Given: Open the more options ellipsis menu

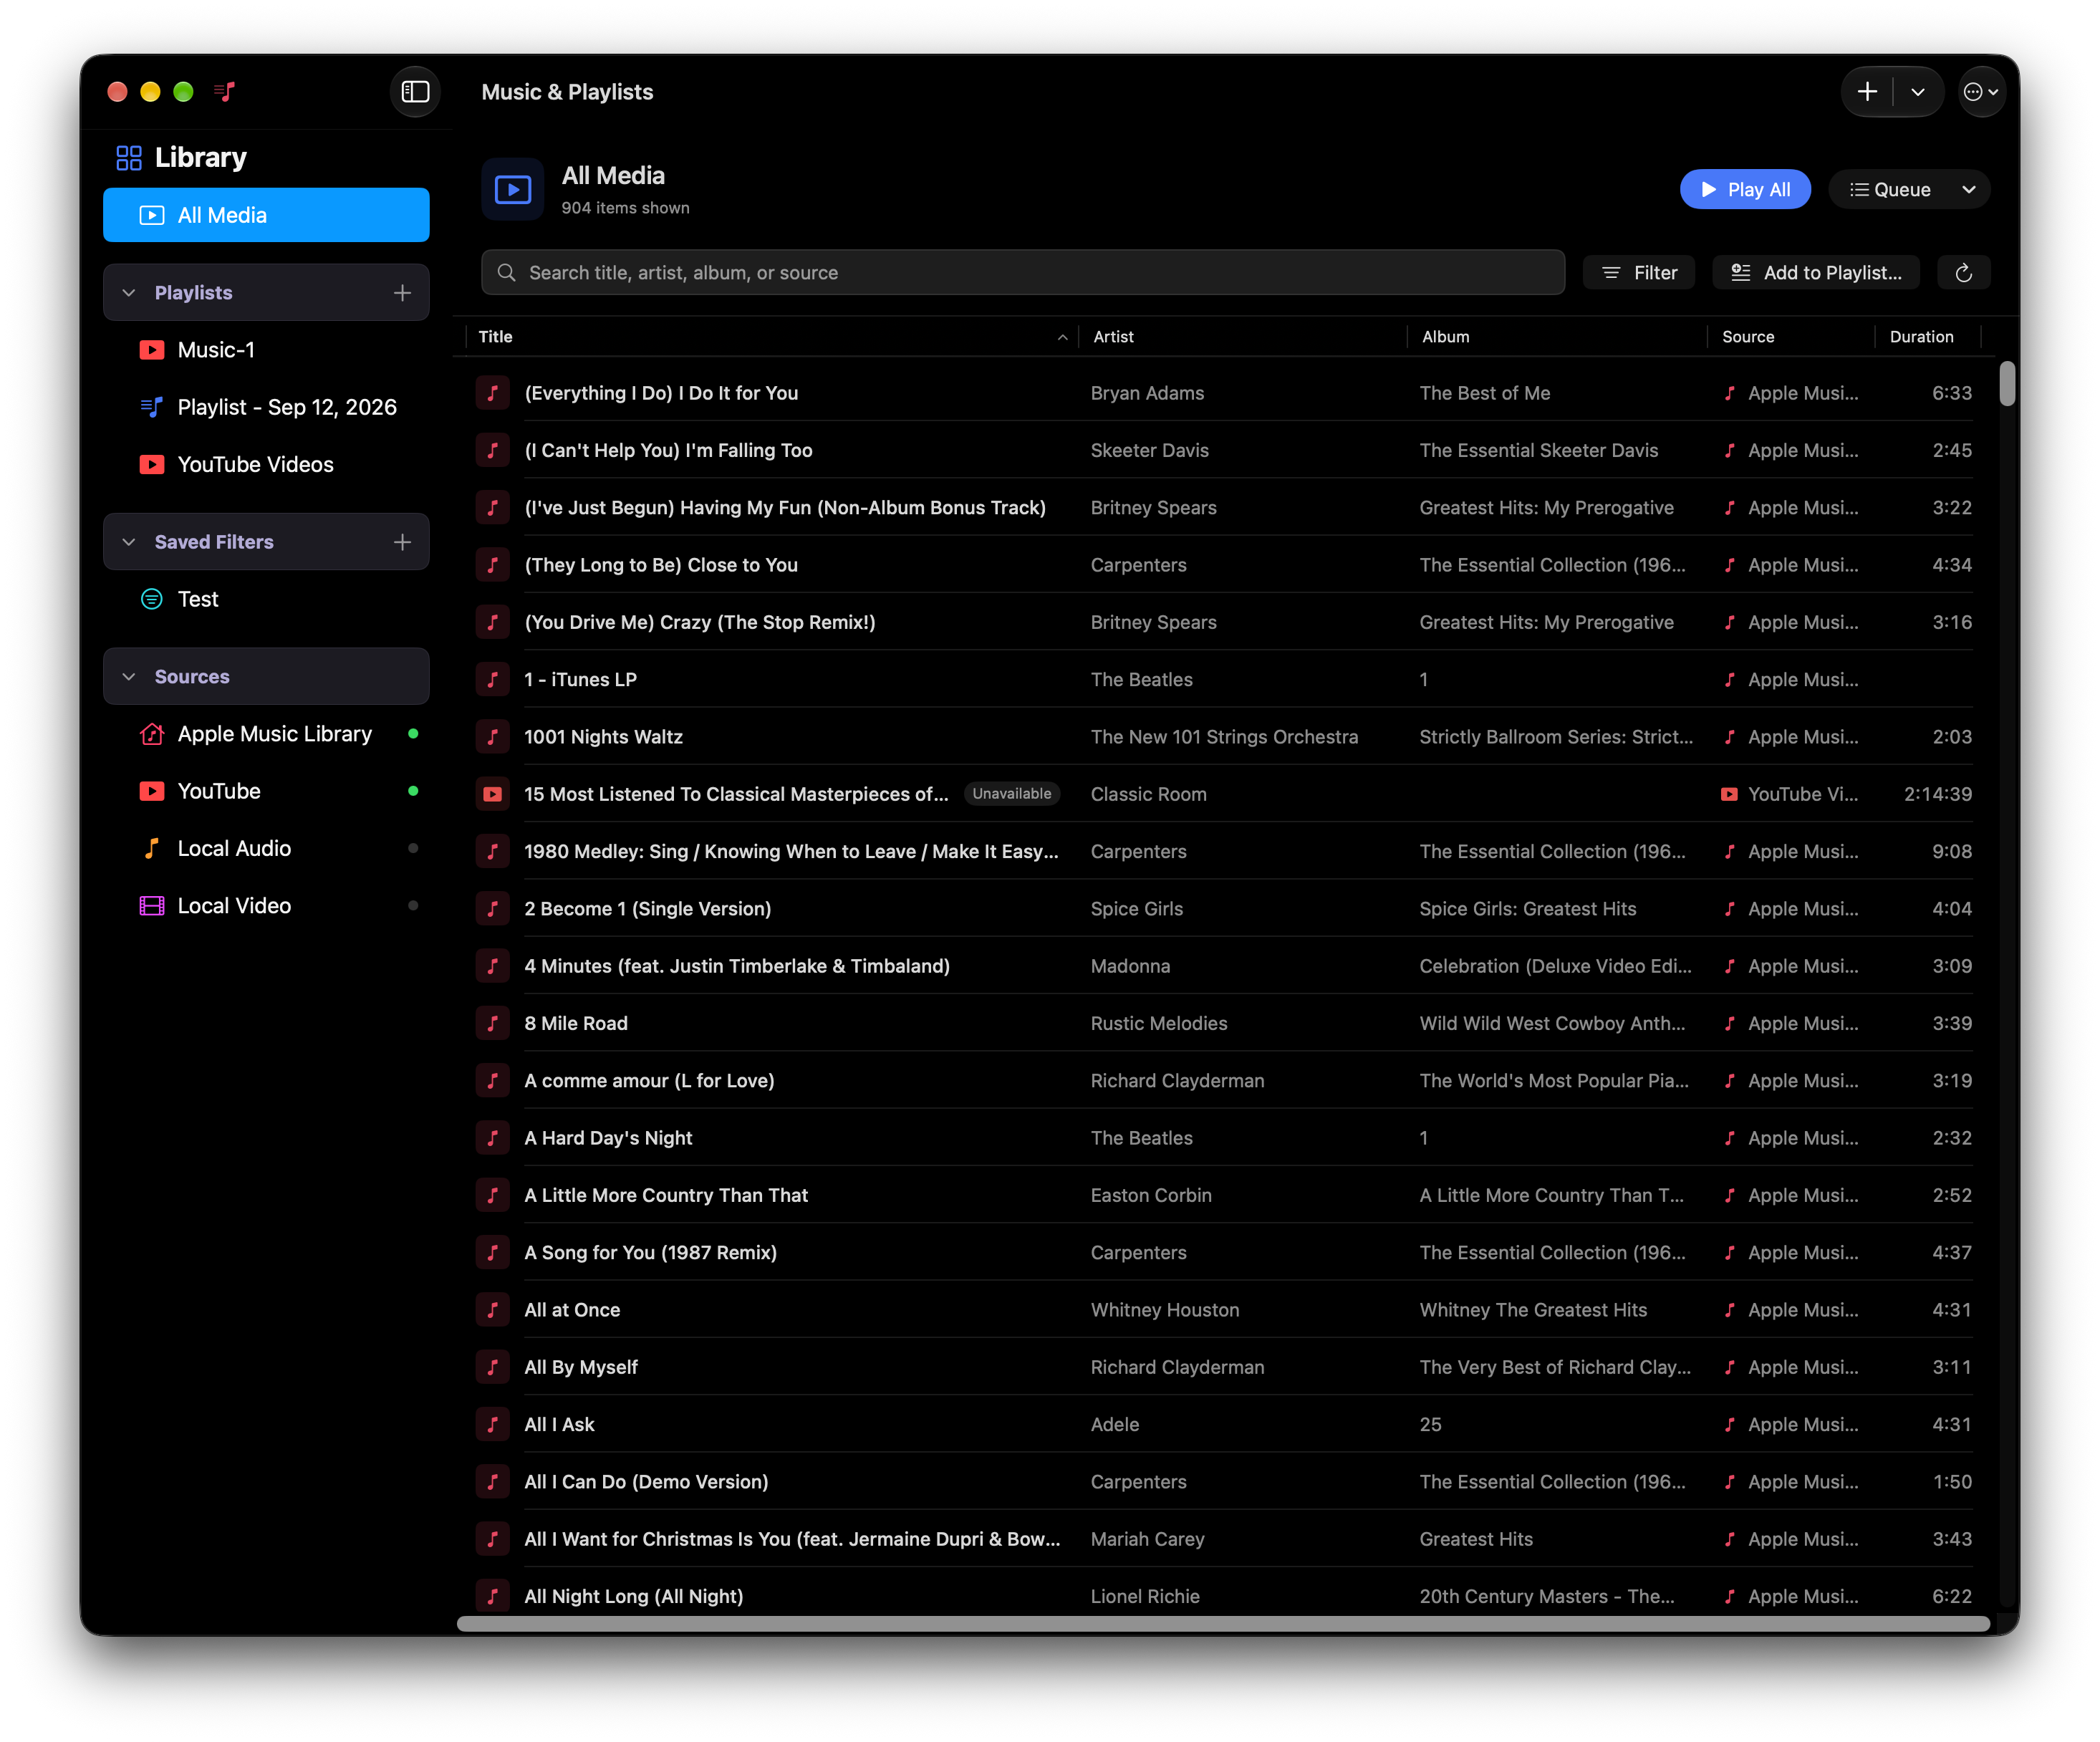Looking at the screenshot, I should tap(1980, 92).
